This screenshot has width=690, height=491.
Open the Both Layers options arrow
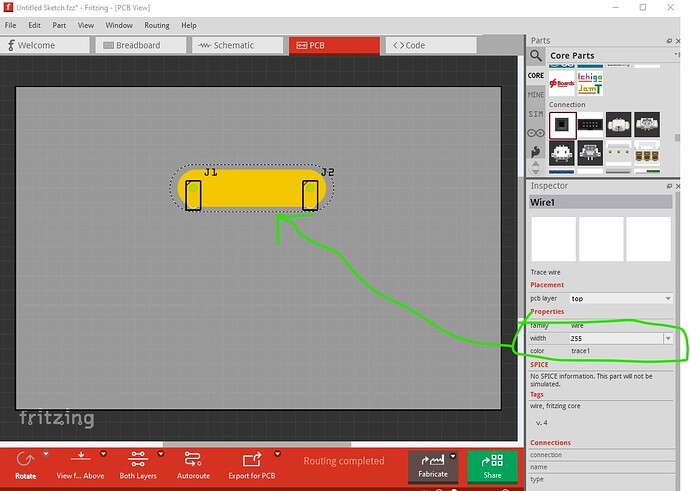pyautogui.click(x=161, y=454)
